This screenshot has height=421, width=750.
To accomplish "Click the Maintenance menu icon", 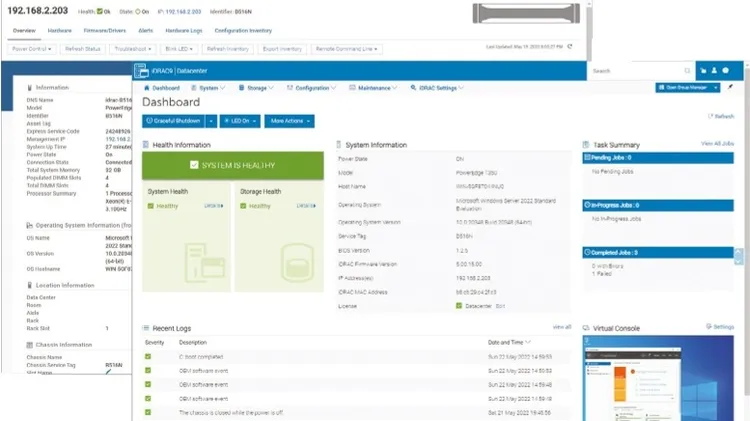I will pos(353,88).
